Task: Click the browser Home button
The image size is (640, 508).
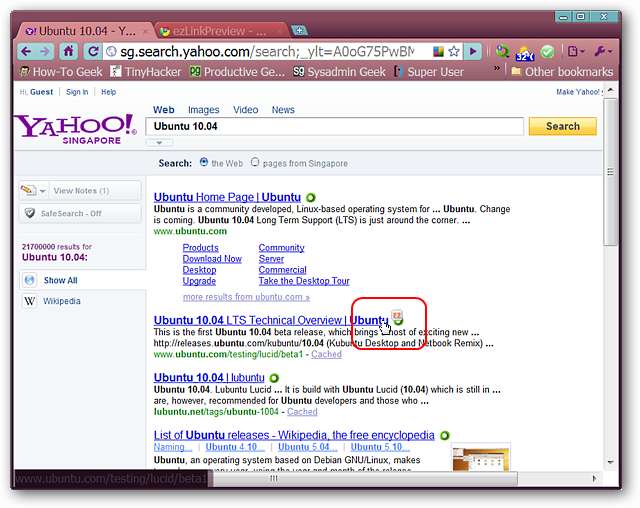Action: (68, 51)
